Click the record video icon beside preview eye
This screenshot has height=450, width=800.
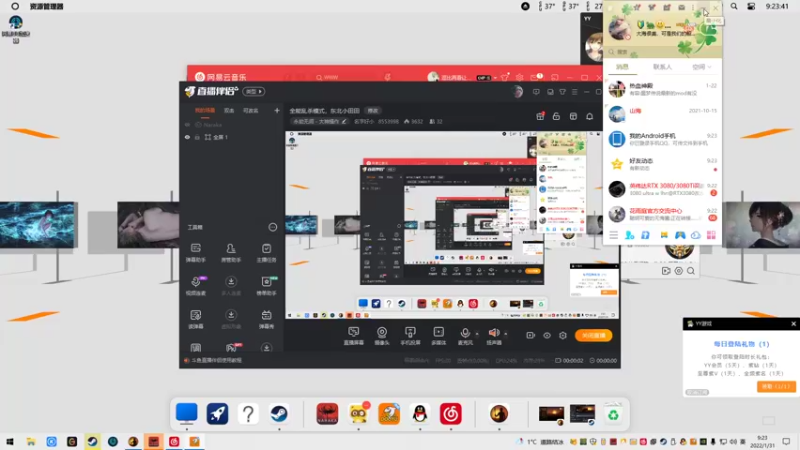(531, 336)
